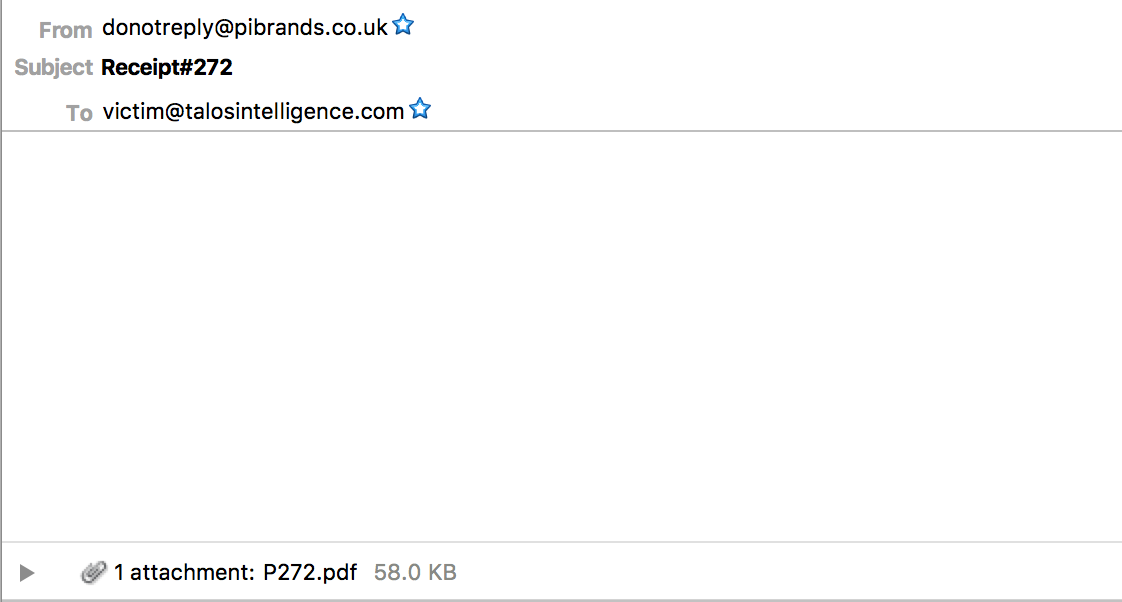Viewport: 1122px width, 602px height.
Task: Expand the attachment list disclosure triangle
Action: 26,573
